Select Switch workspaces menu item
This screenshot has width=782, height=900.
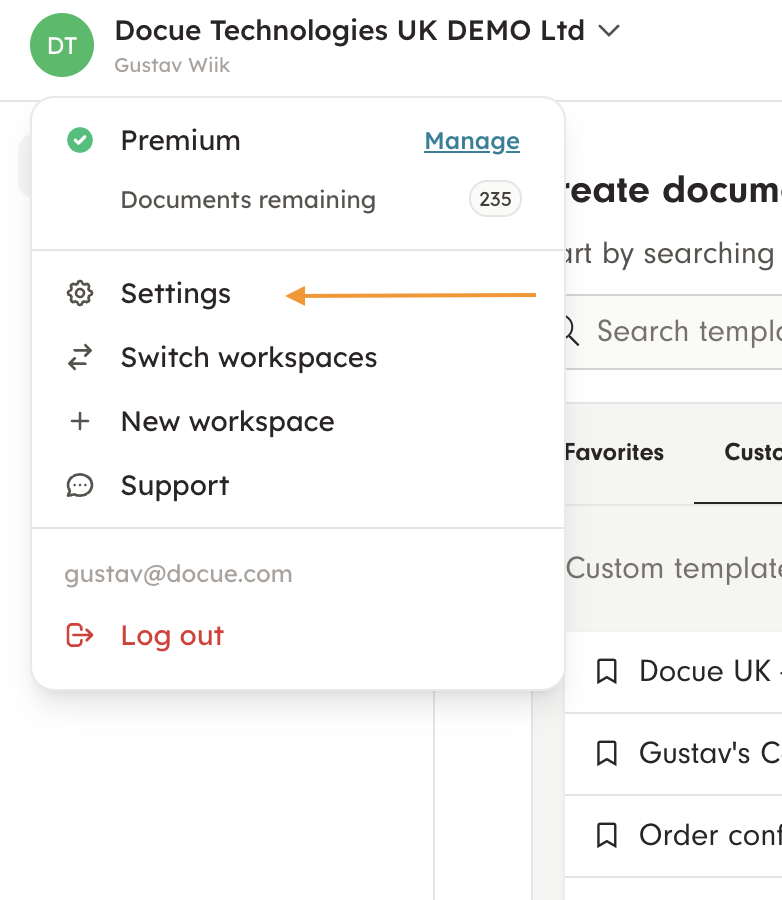pyautogui.click(x=249, y=358)
